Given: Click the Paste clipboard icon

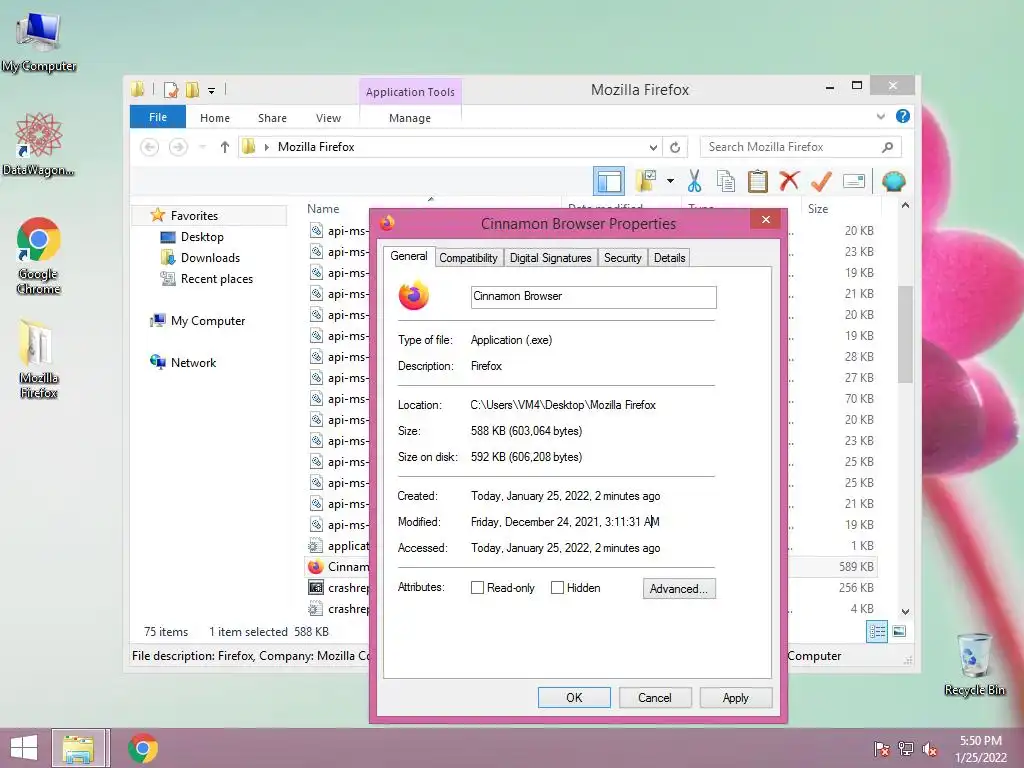Looking at the screenshot, I should click(758, 181).
